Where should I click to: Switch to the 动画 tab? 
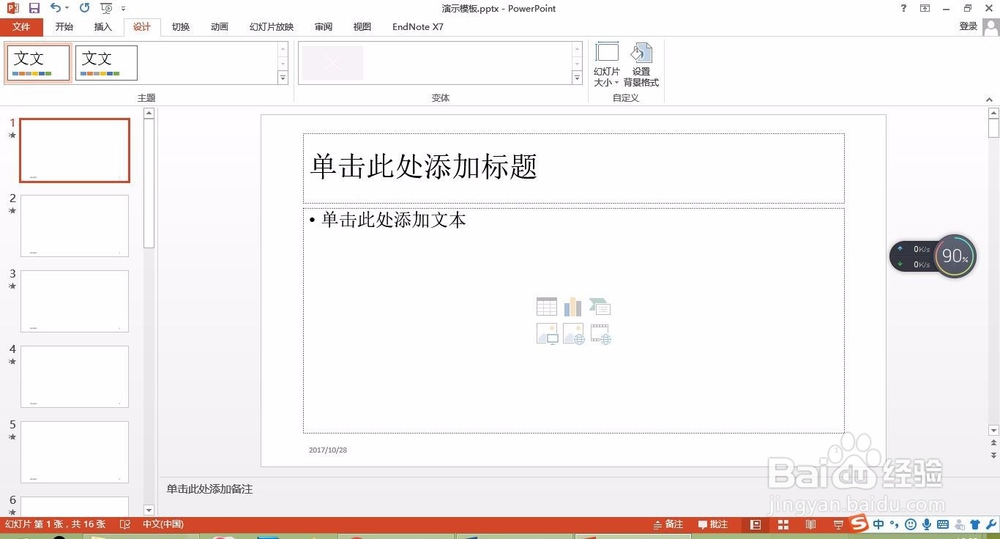(x=219, y=27)
